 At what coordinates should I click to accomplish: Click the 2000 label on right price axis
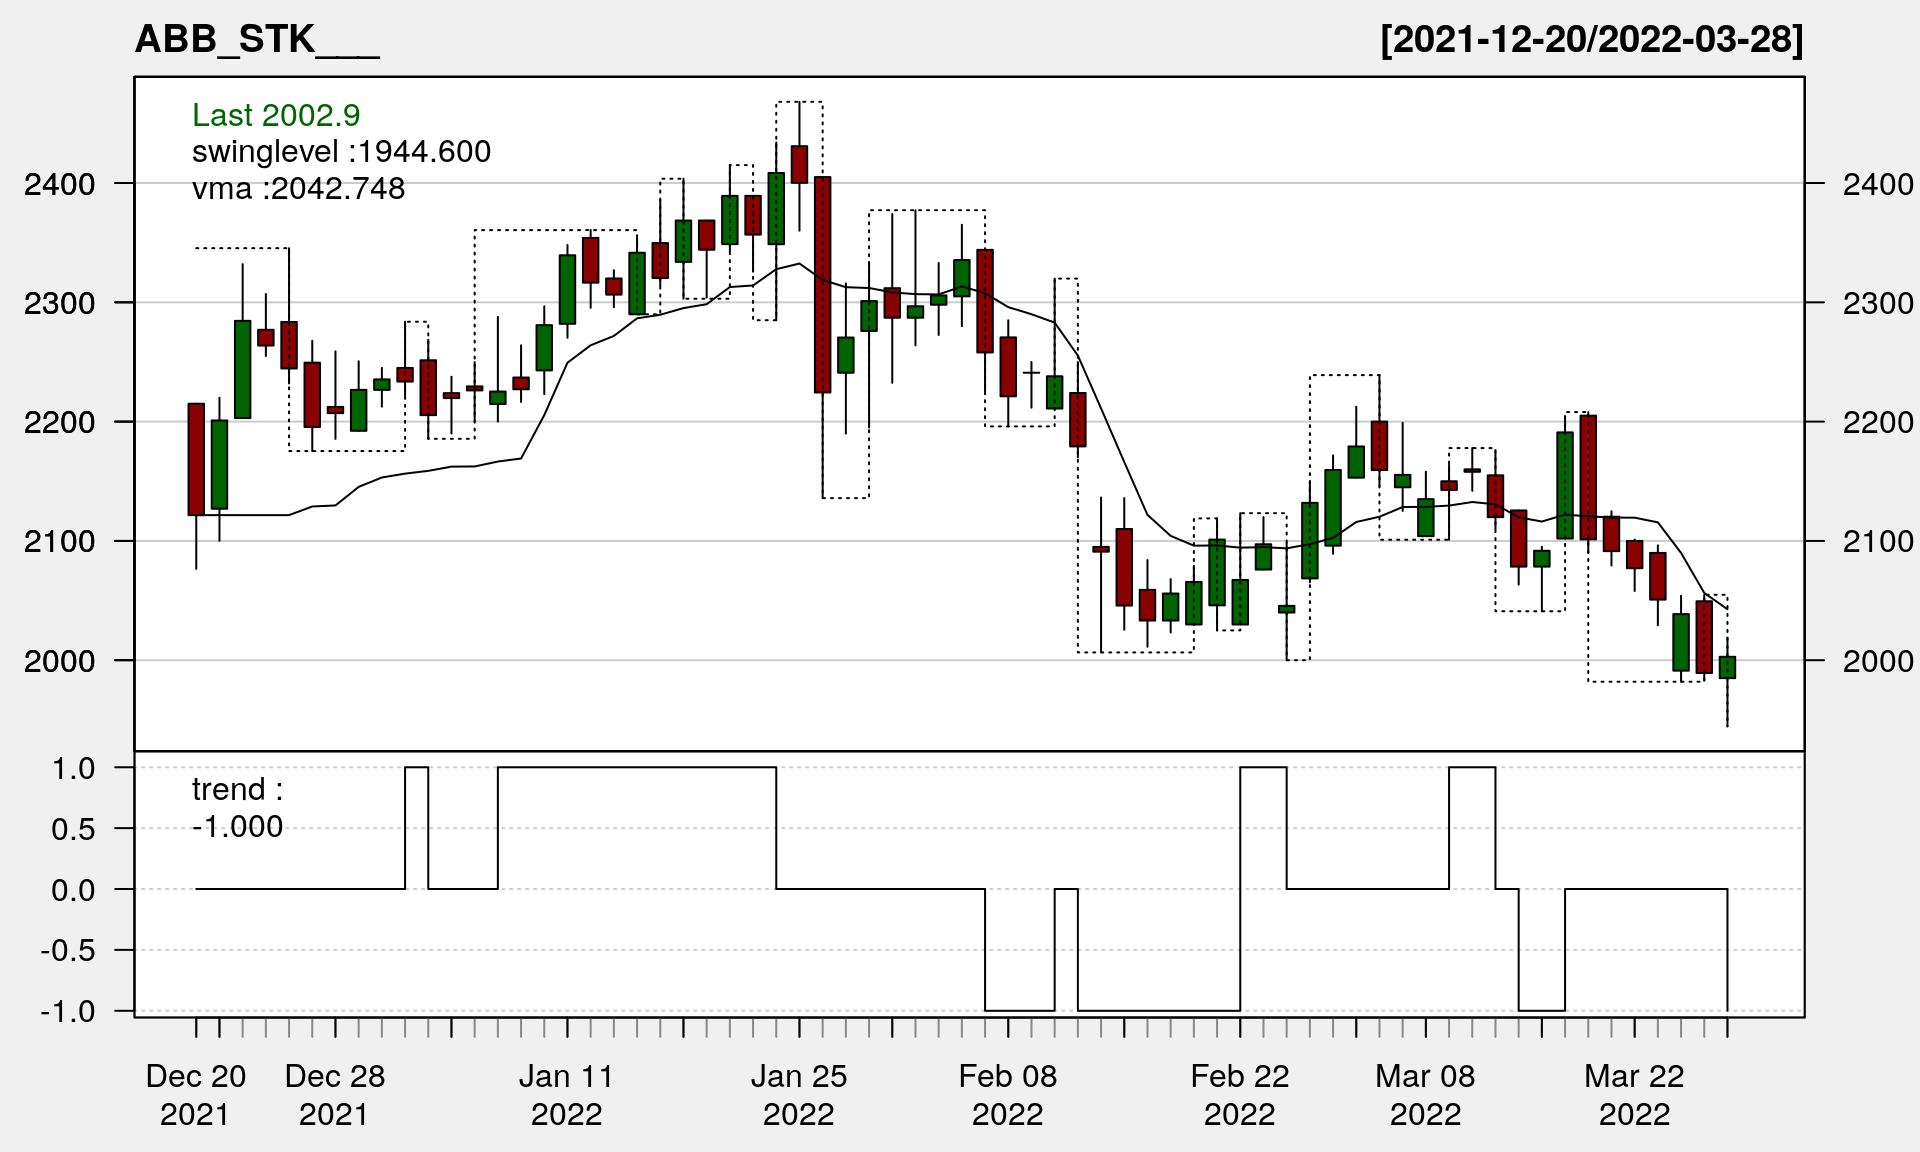click(x=1878, y=661)
